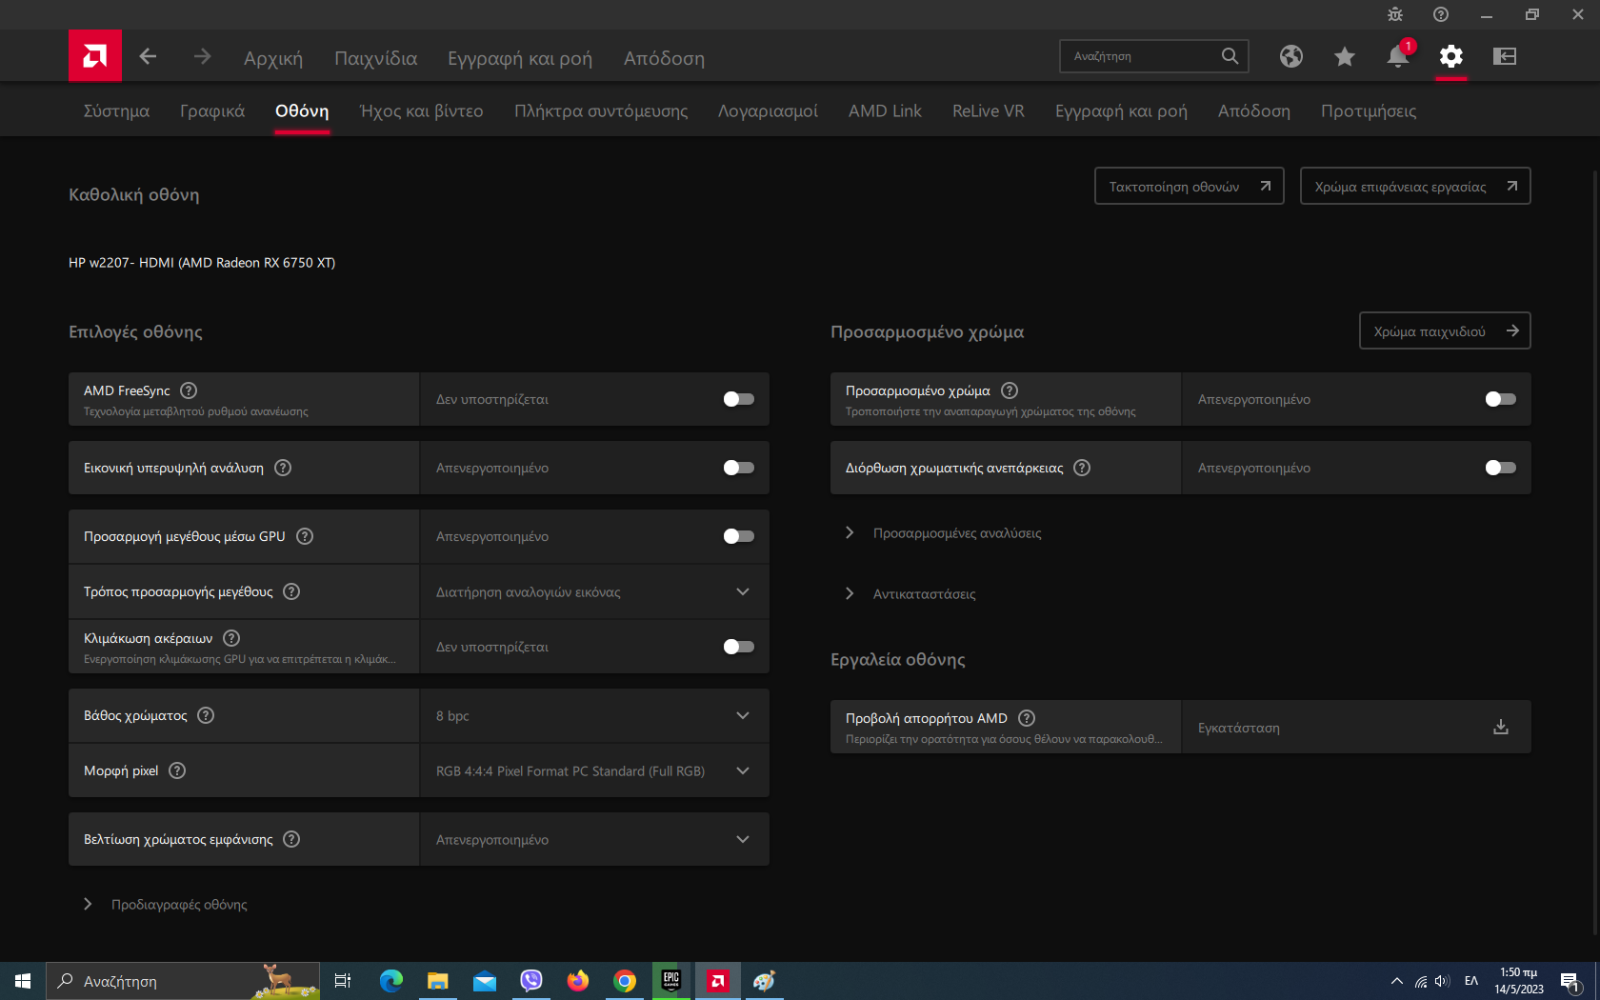The image size is (1600, 1000).
Task: Open the 8 bpc color depth dropdown
Action: click(x=595, y=716)
